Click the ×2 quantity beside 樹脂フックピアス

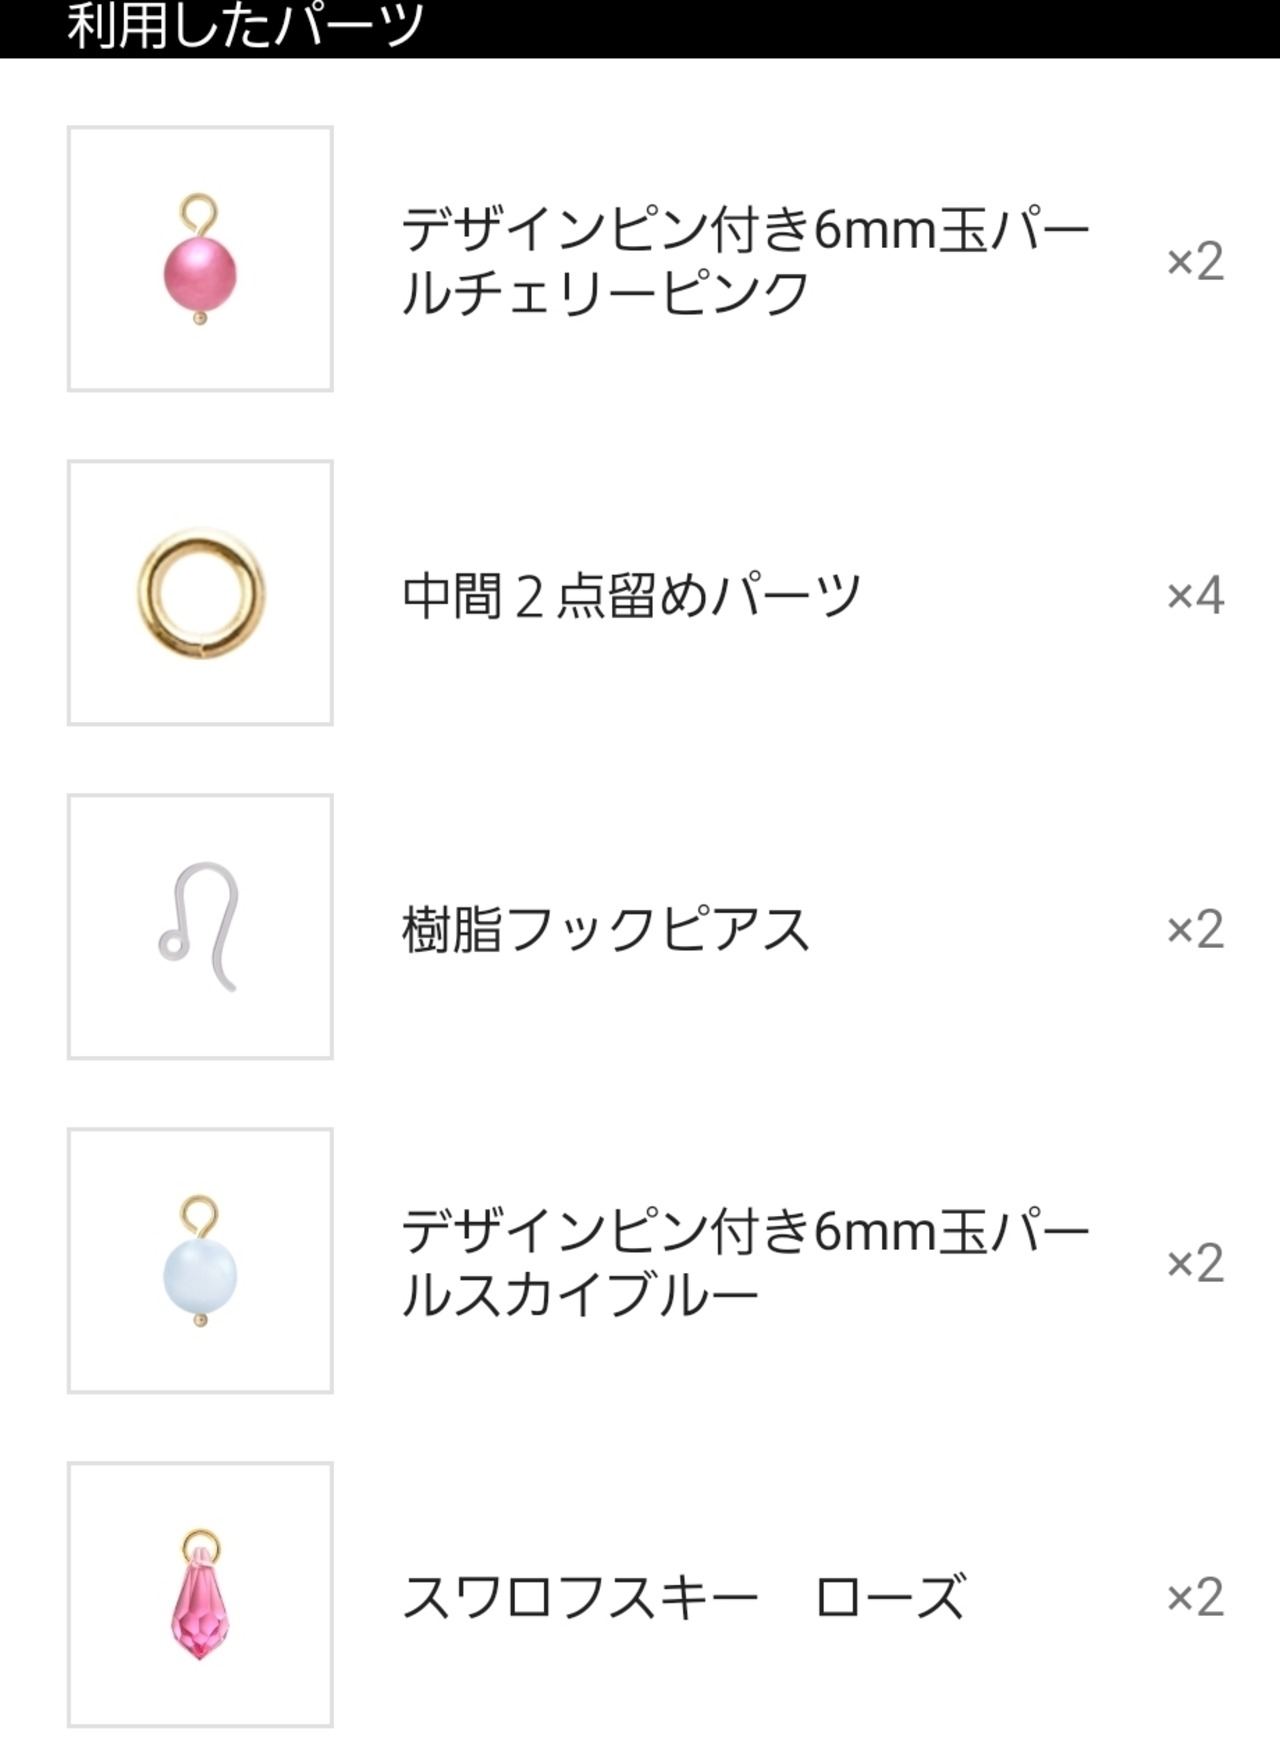point(1195,930)
